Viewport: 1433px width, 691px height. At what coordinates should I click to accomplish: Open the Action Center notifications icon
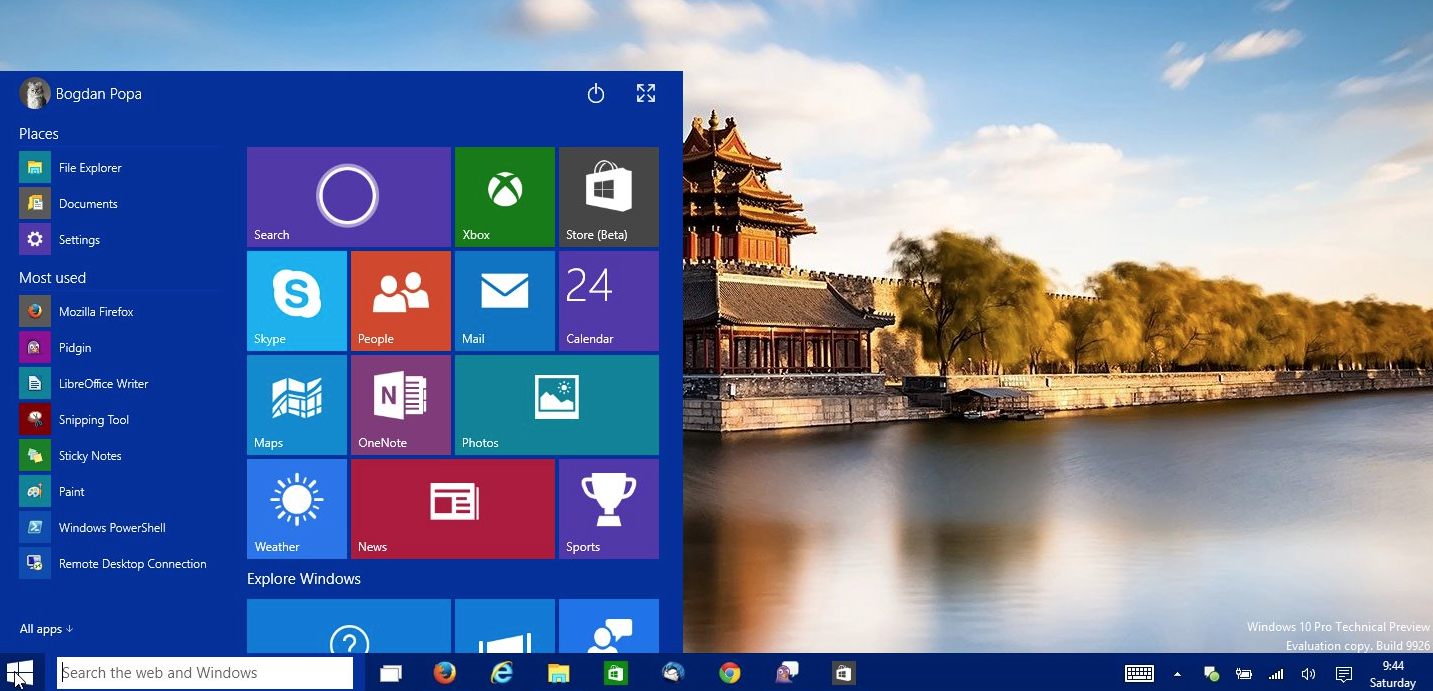click(1344, 674)
